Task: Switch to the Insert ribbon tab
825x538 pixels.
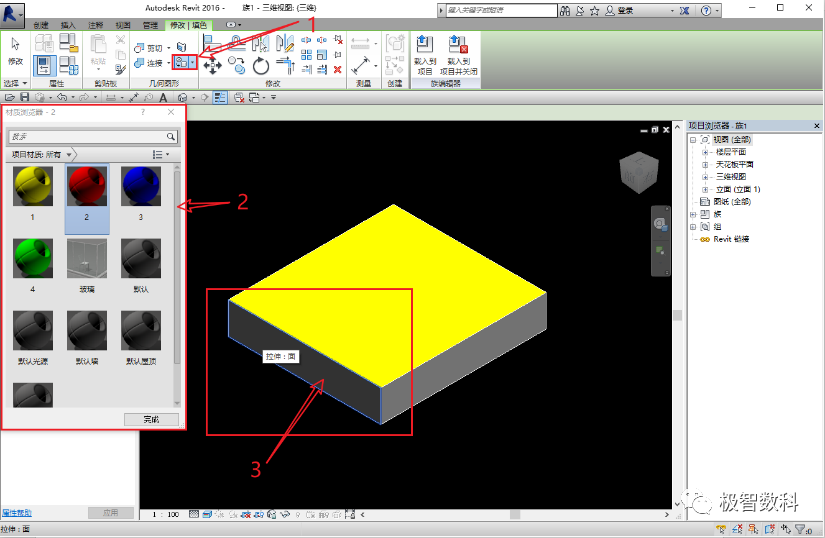Action: tap(68, 25)
